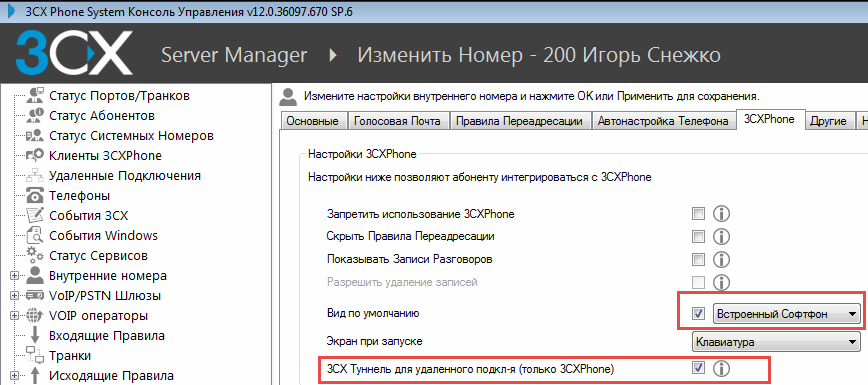Image resolution: width=868 pixels, height=385 pixels.
Task: Toggle 3CX Туннель для удаленного подкл-я checkbox
Action: coord(699,367)
